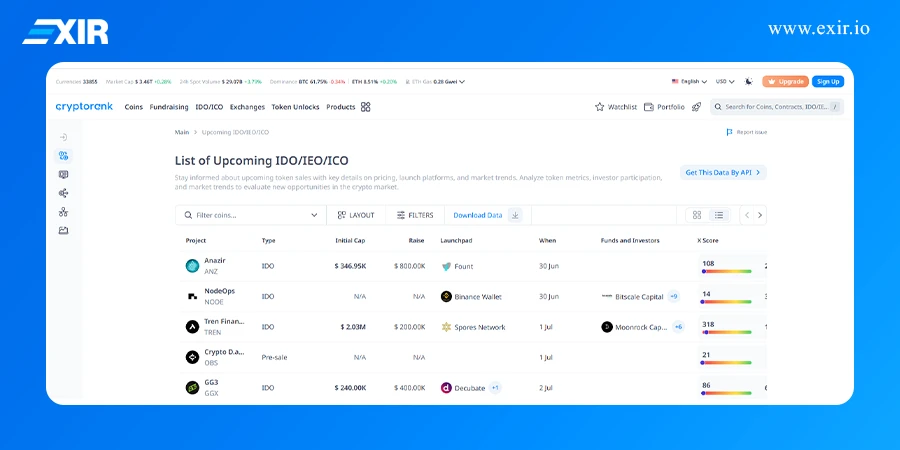Switch to grid view layout
This screenshot has width=900, height=450.
pyautogui.click(x=696, y=215)
